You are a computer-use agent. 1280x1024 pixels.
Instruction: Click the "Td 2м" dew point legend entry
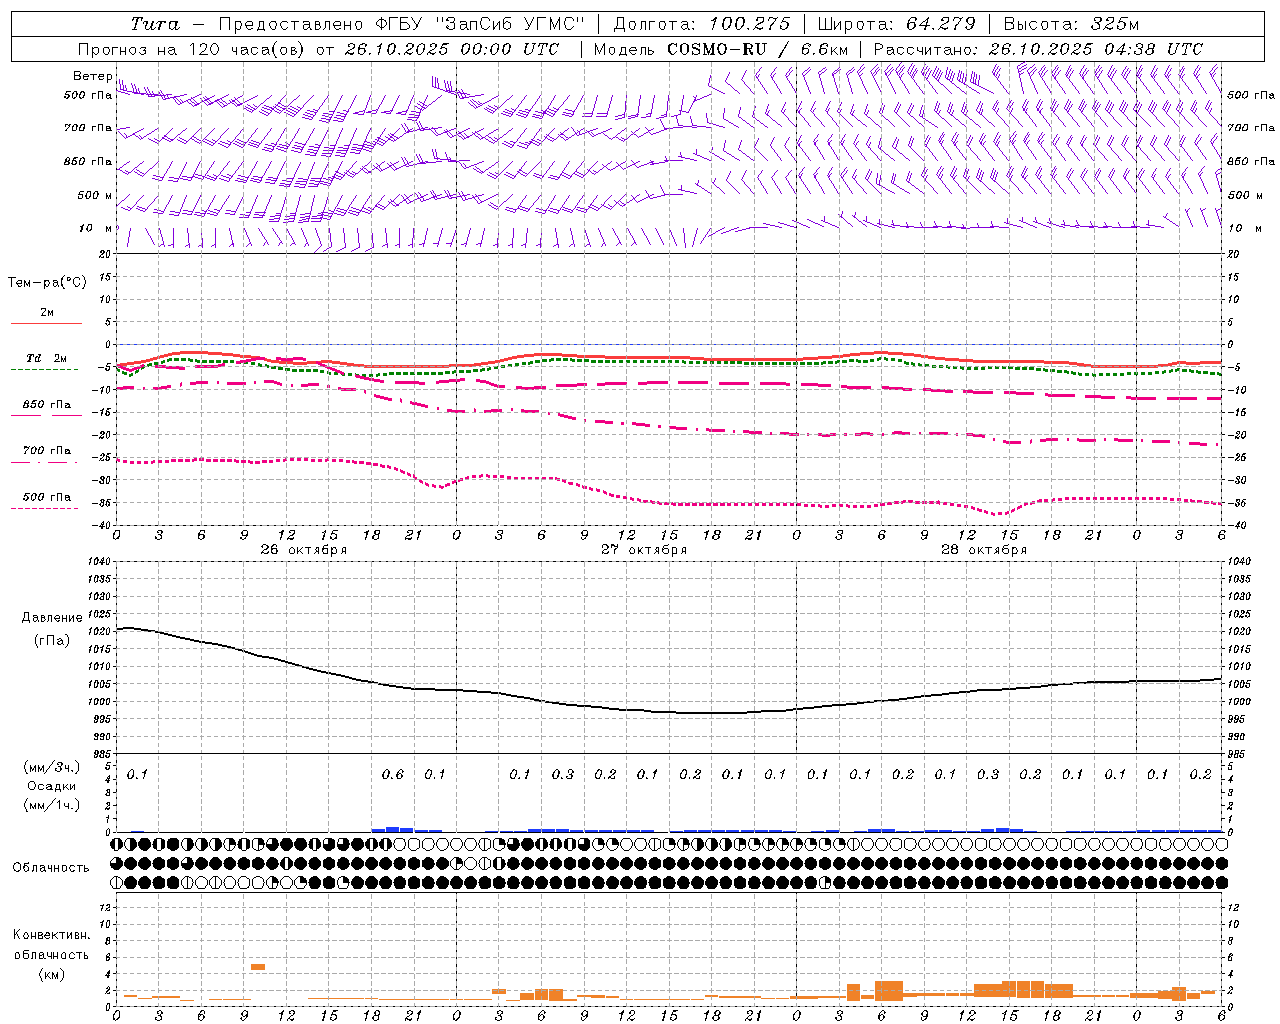[x=46, y=358]
